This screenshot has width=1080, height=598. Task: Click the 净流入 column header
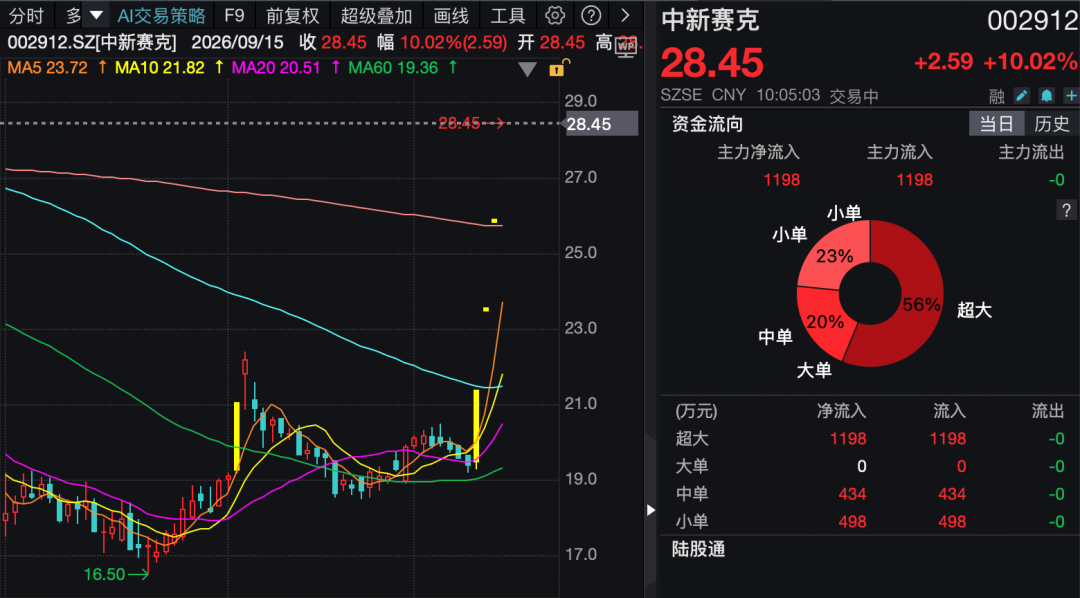[x=841, y=411]
